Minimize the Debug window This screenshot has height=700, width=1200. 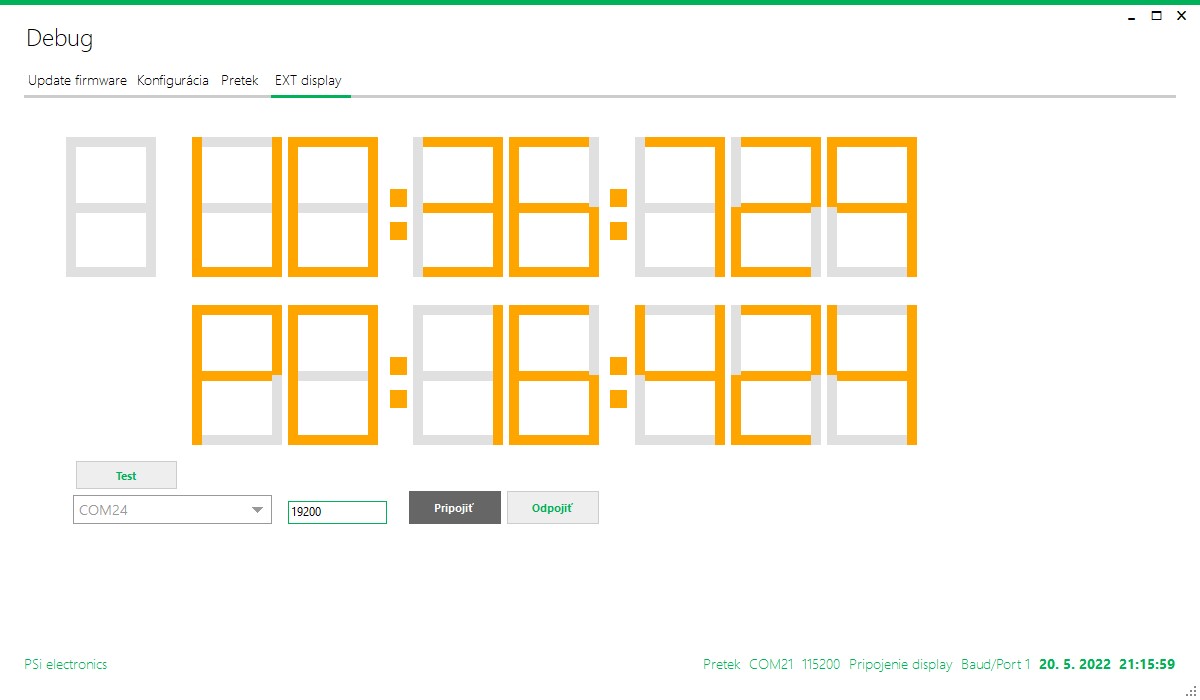click(x=1131, y=16)
